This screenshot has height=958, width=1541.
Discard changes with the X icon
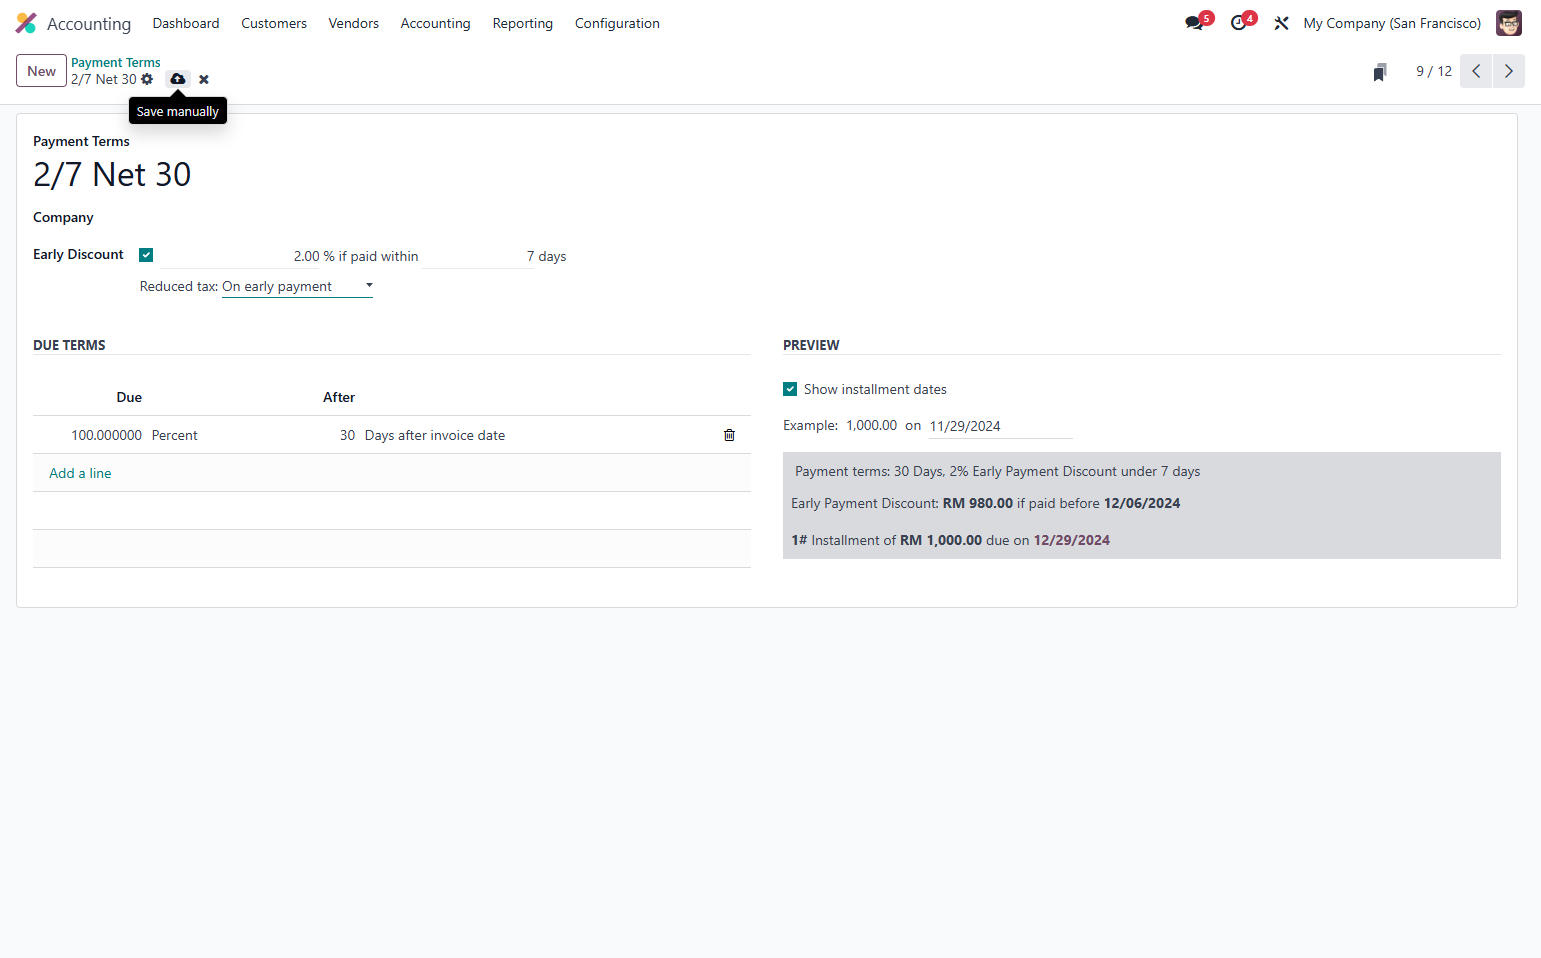click(204, 79)
